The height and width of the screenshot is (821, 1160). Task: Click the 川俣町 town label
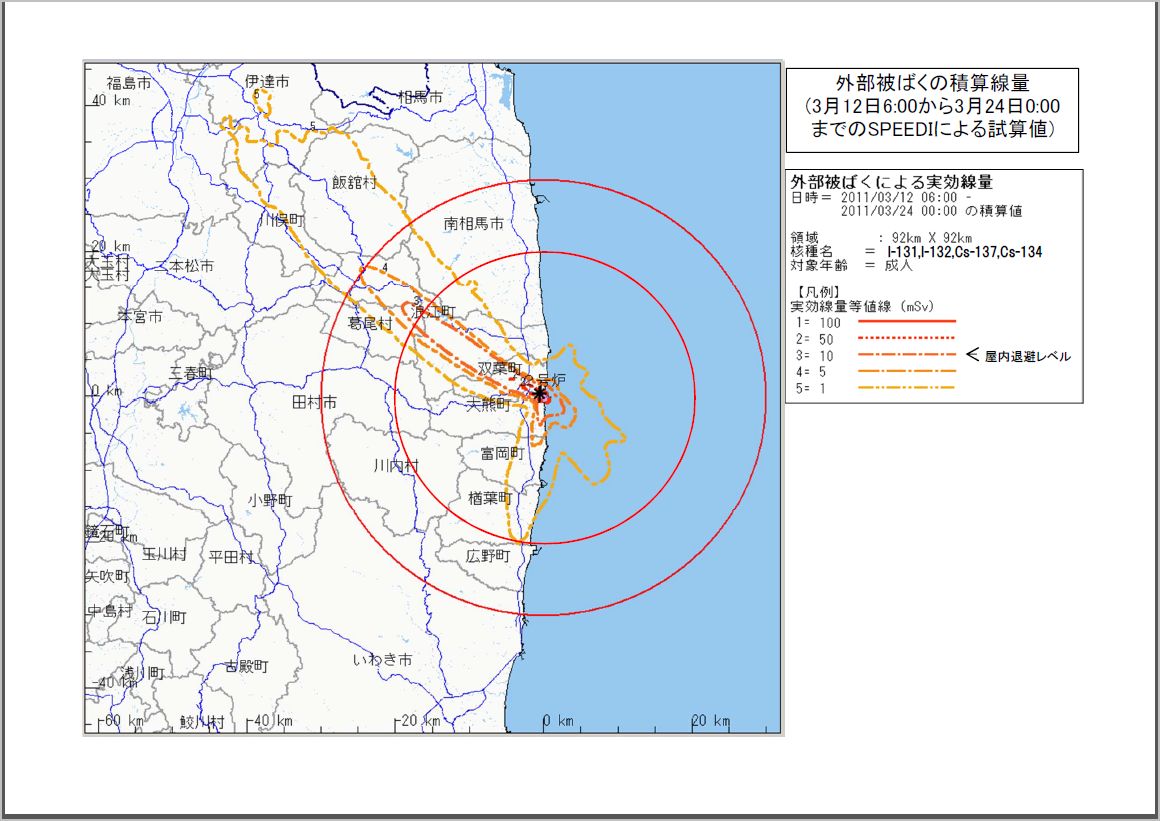tap(282, 220)
